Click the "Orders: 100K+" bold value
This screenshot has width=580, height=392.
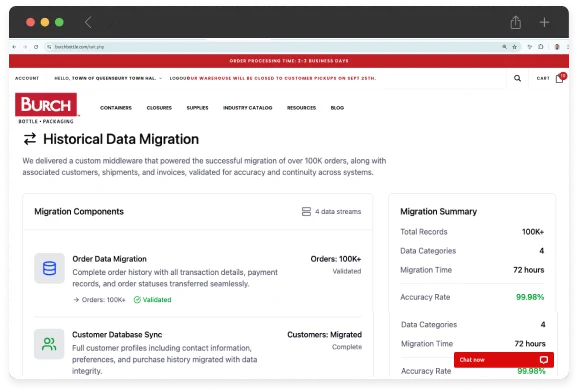pyautogui.click(x=336, y=259)
